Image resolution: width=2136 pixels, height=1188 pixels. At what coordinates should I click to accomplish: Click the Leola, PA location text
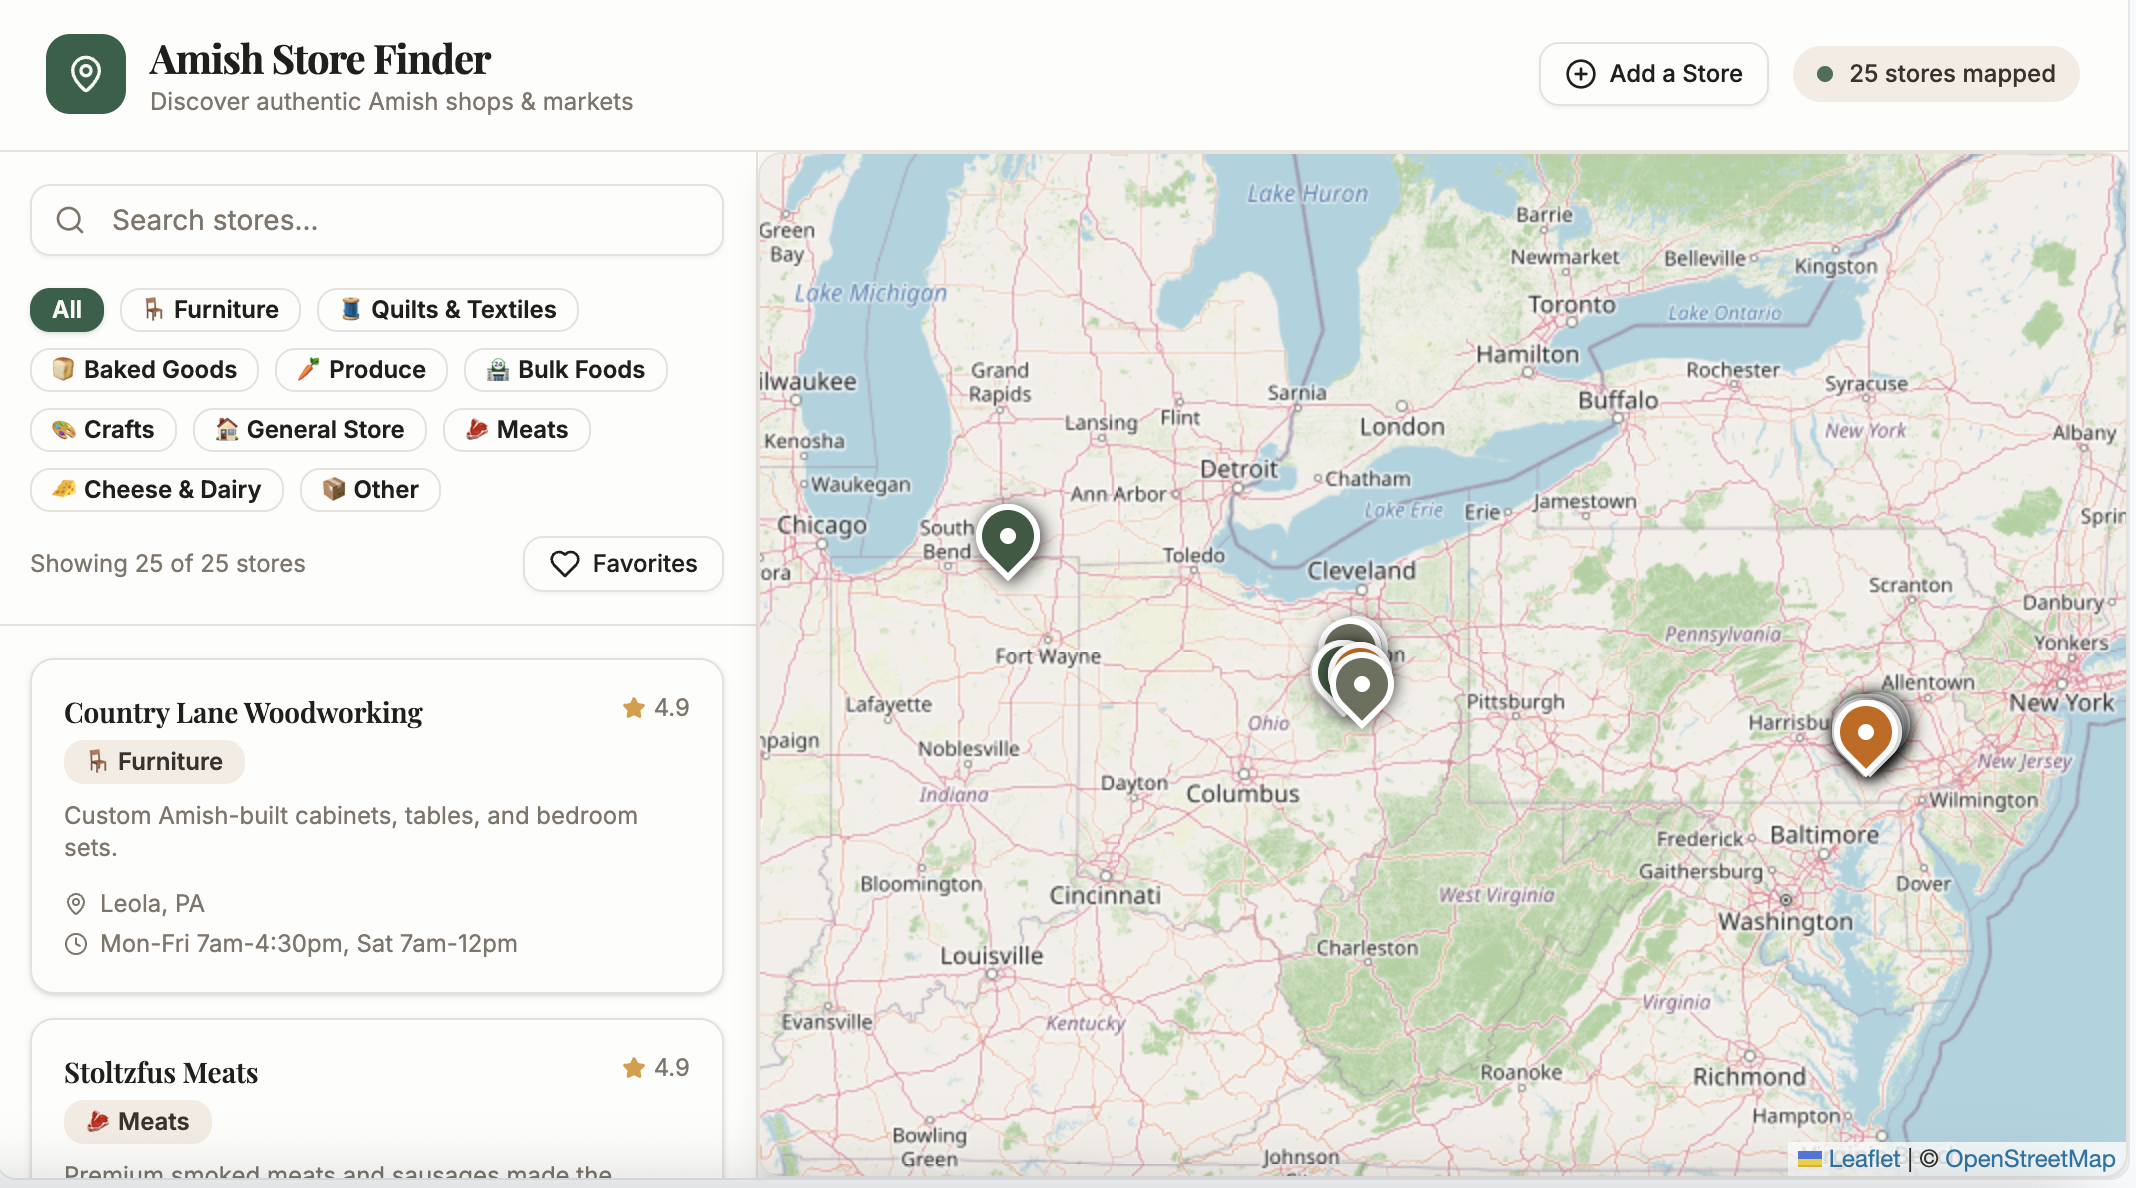(152, 904)
